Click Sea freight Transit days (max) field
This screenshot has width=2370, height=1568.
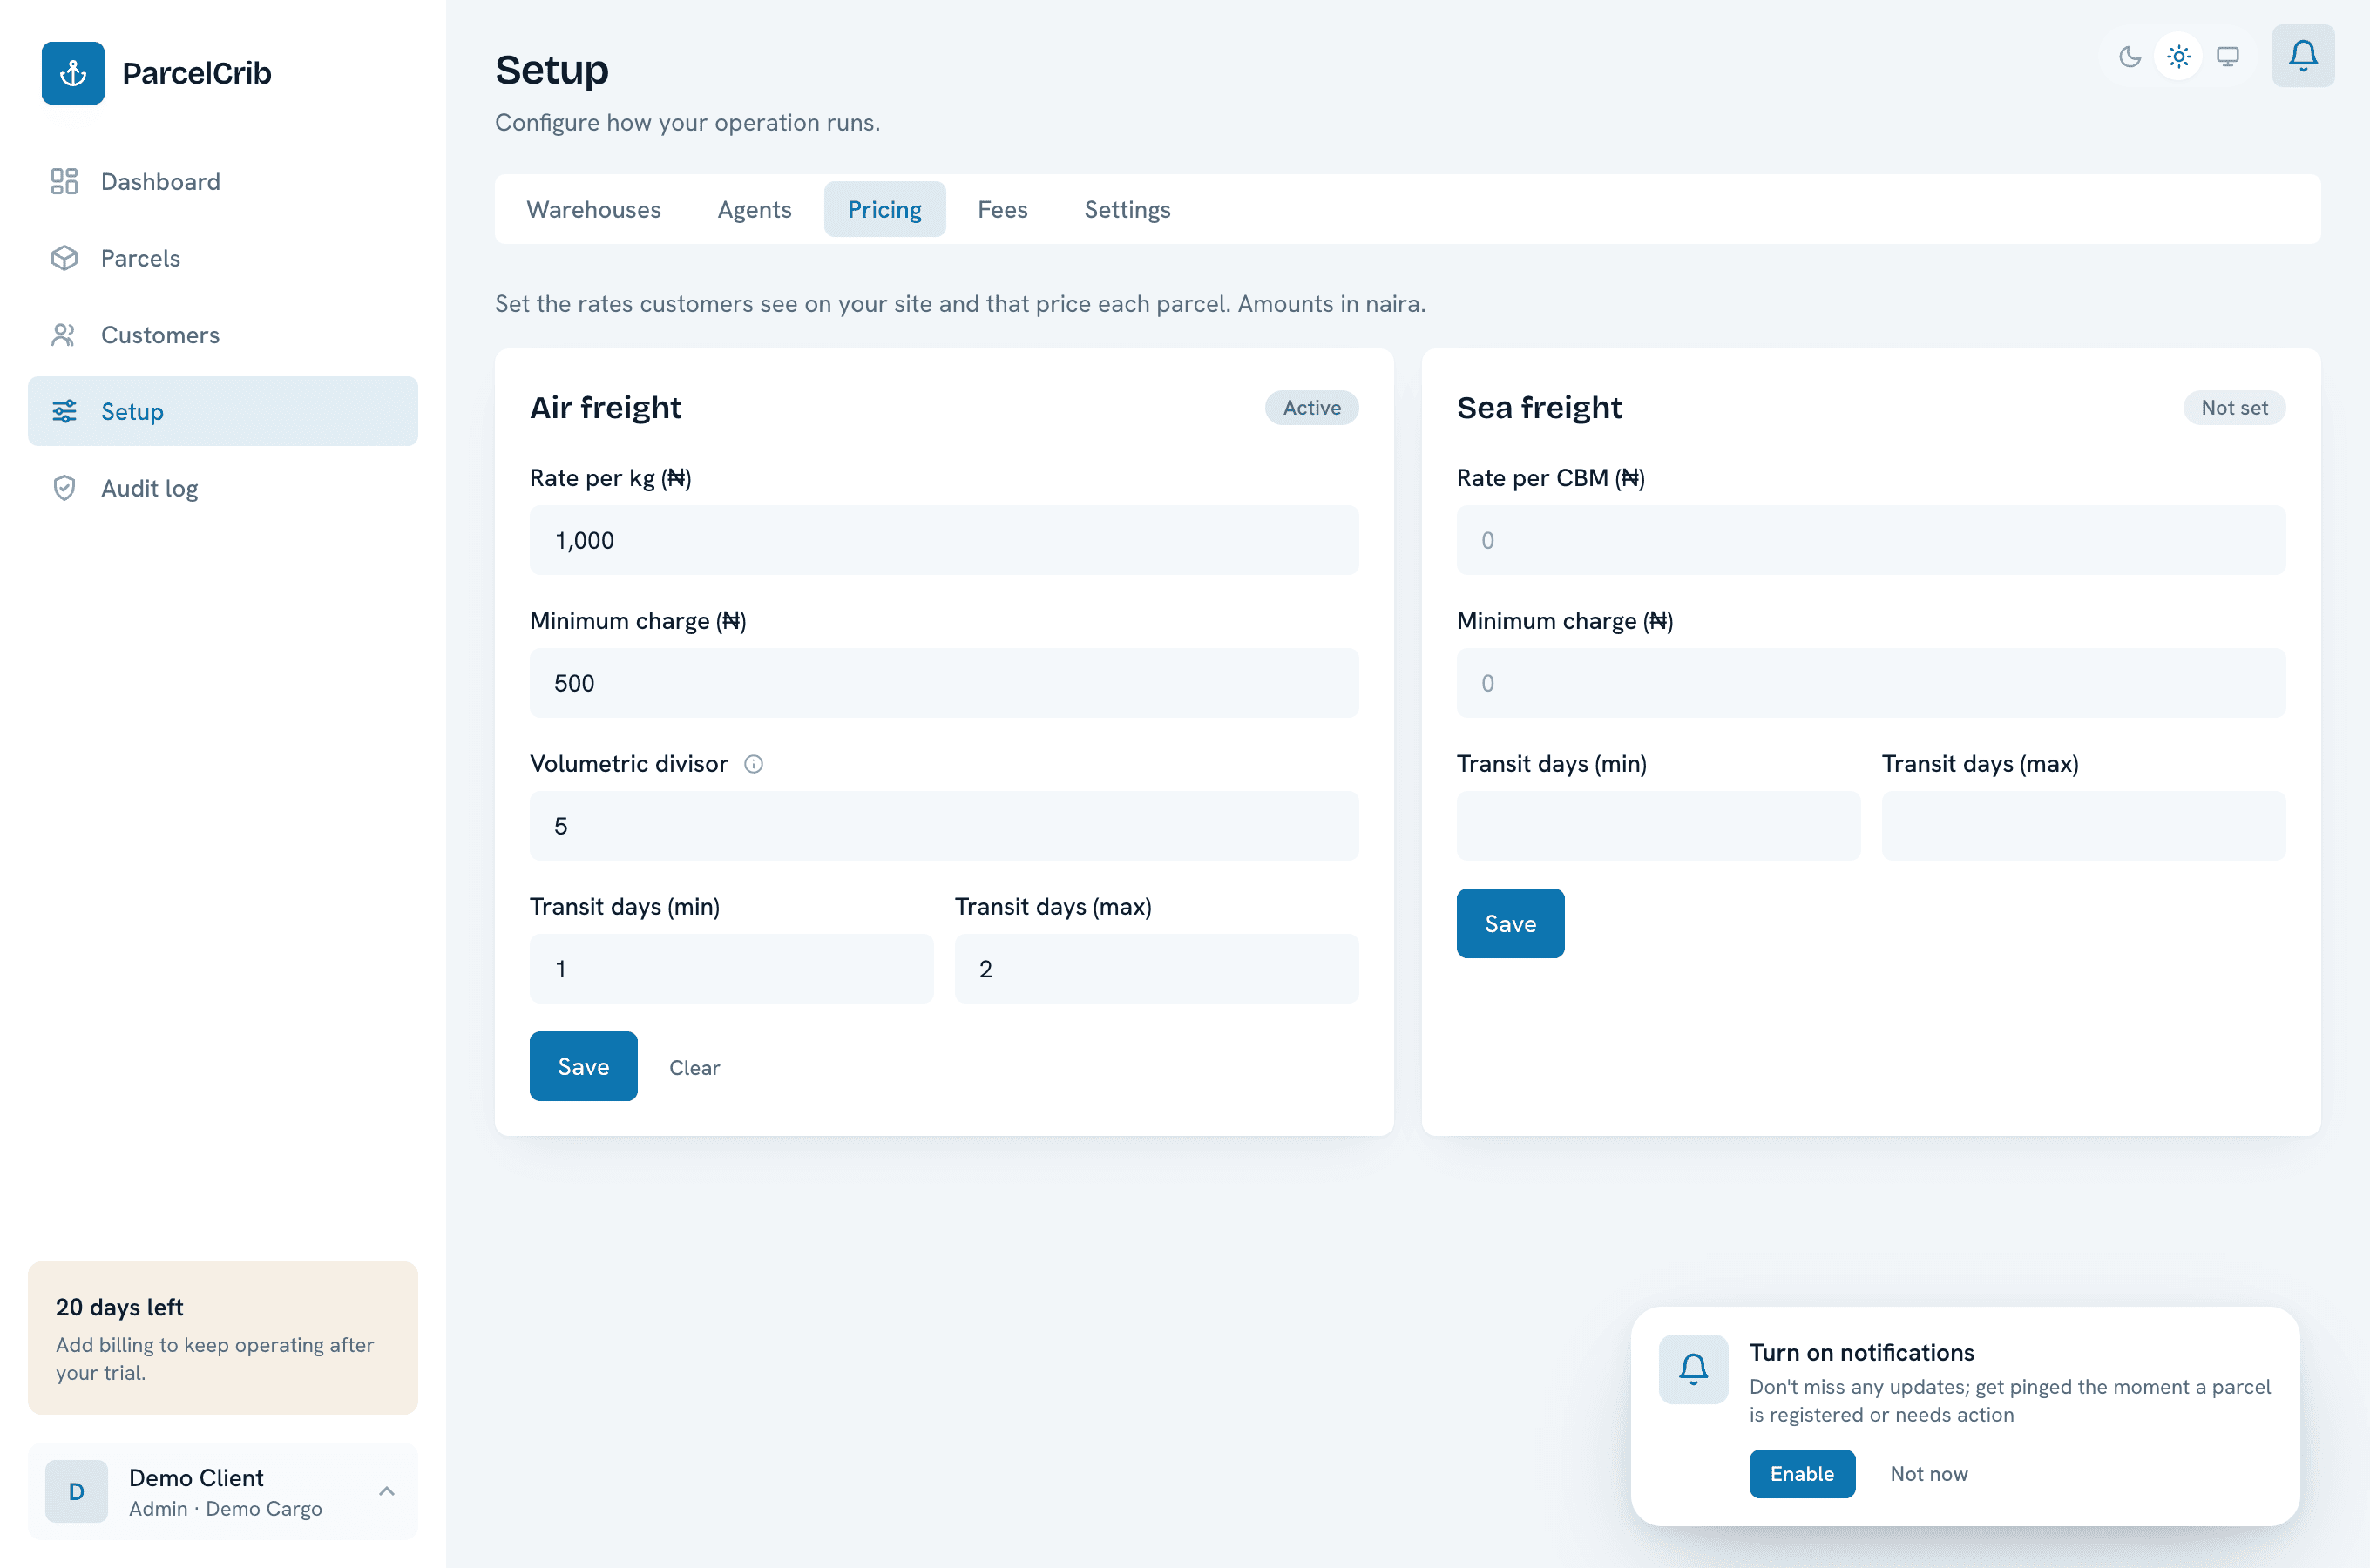2084,826
